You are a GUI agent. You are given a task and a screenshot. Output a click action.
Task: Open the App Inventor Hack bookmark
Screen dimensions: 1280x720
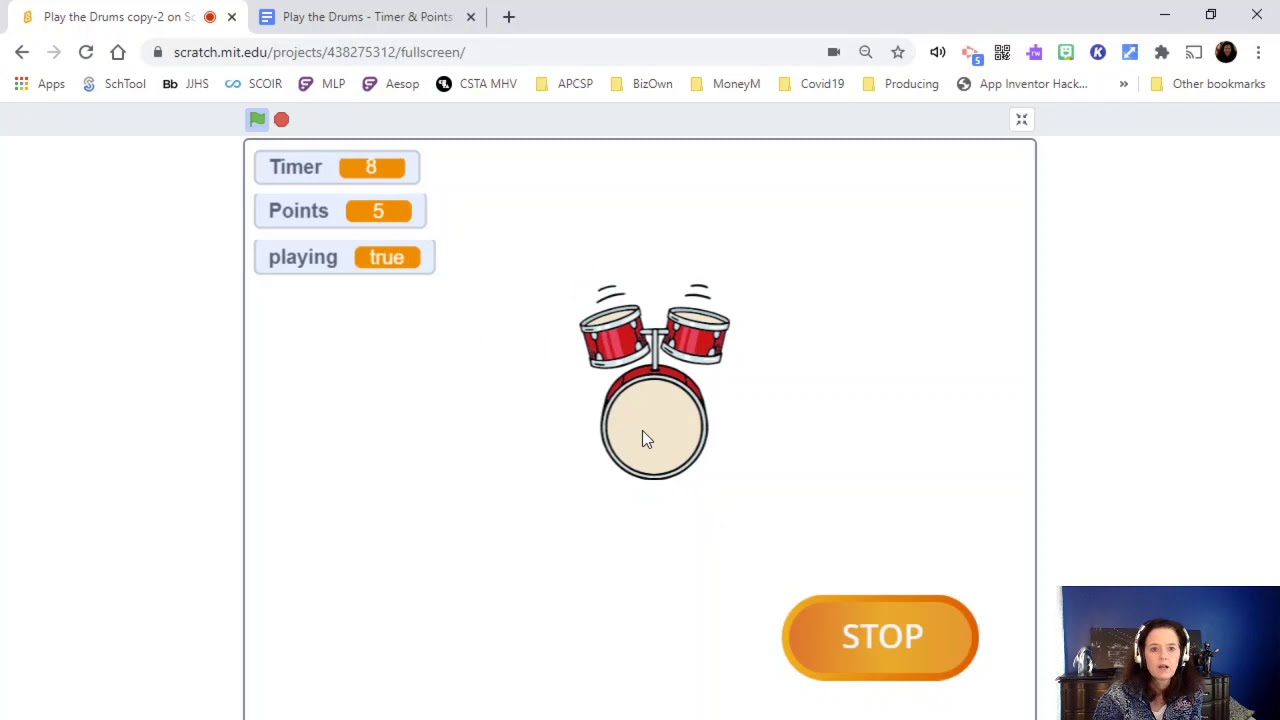click(x=1022, y=84)
